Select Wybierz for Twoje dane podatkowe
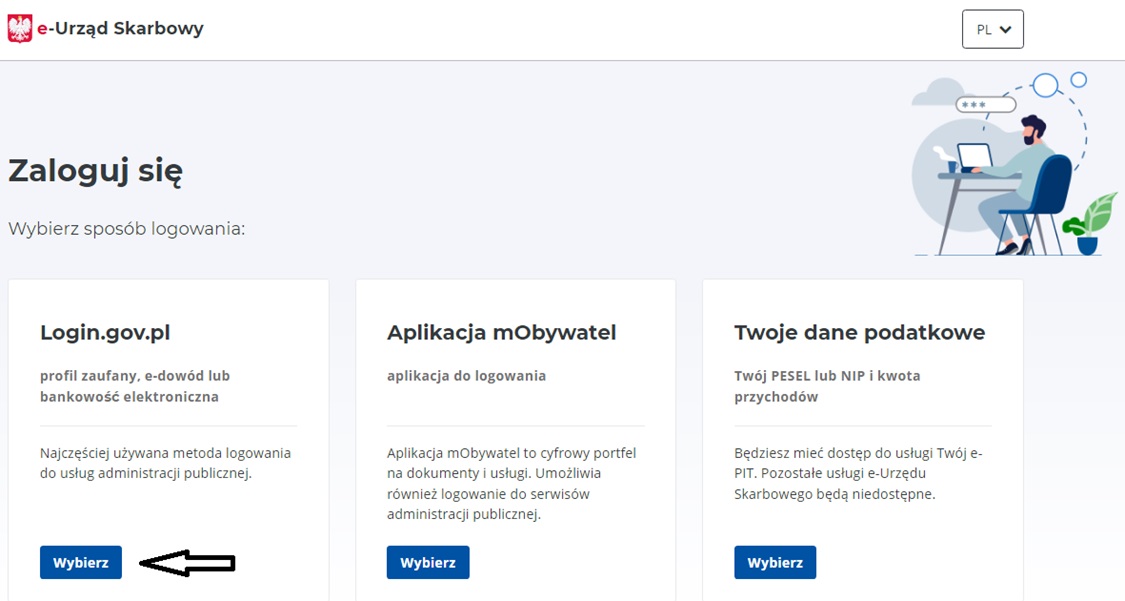1125x601 pixels. (x=775, y=562)
